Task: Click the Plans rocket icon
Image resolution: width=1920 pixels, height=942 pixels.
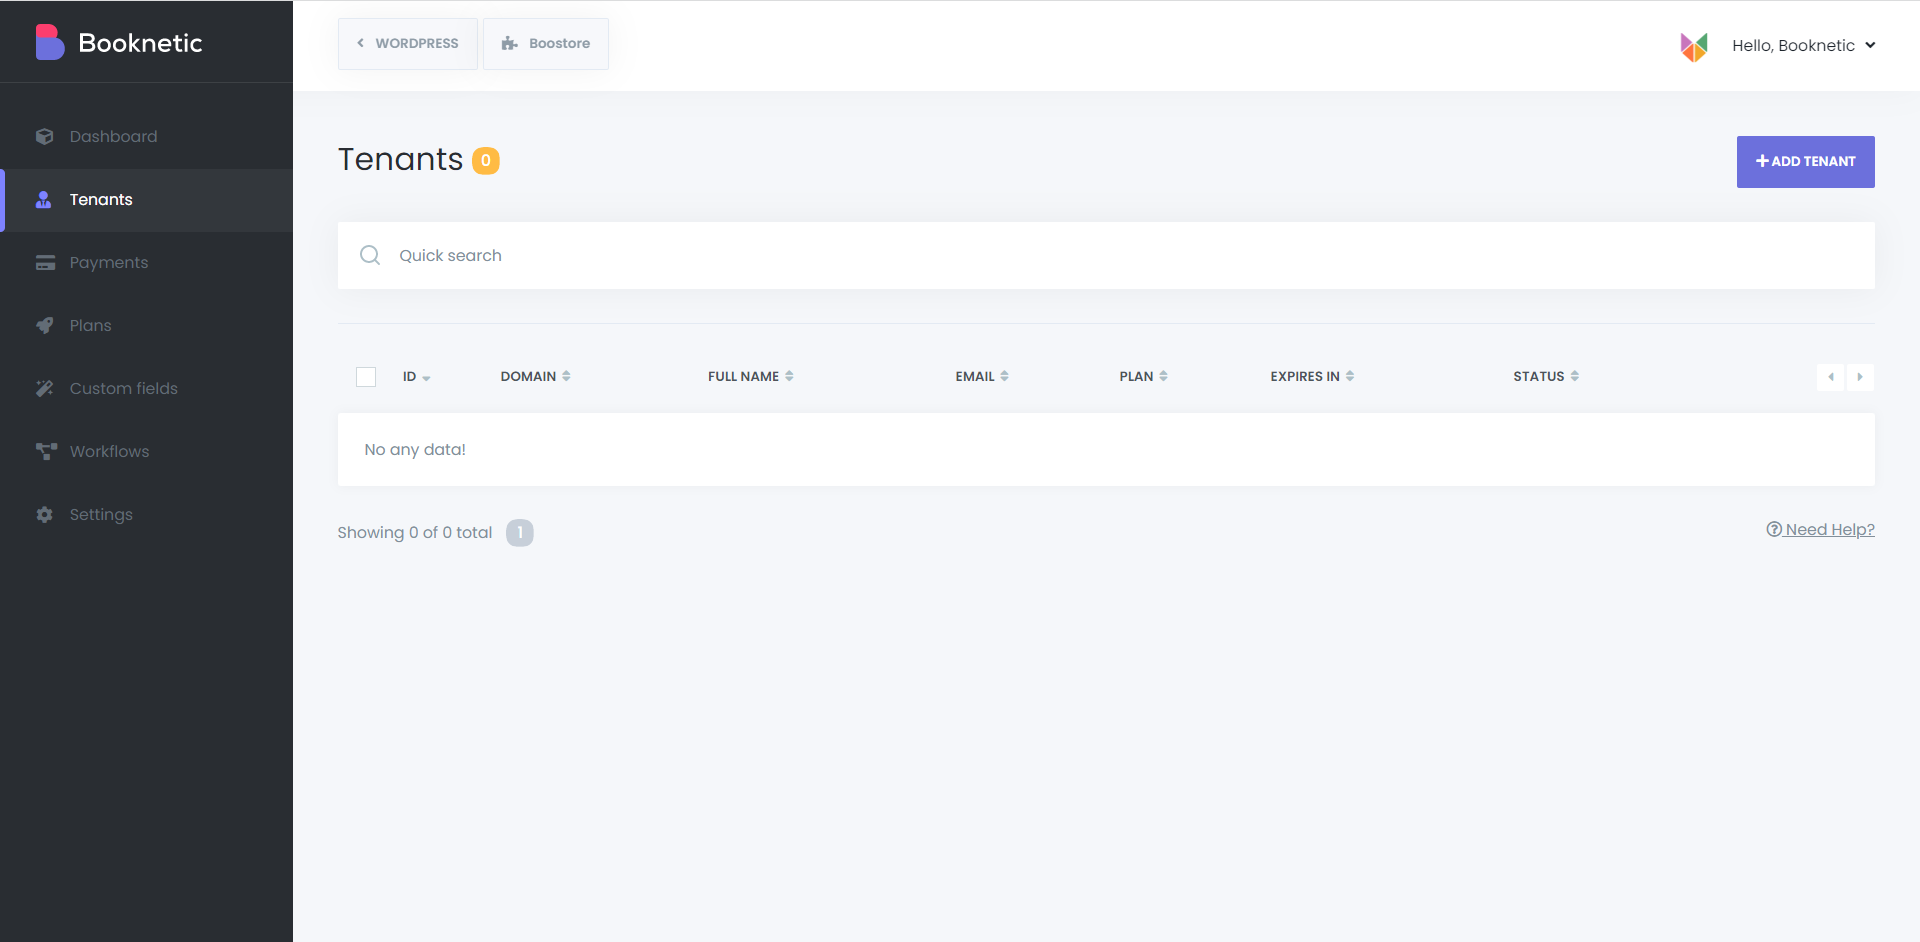Action: coord(45,326)
